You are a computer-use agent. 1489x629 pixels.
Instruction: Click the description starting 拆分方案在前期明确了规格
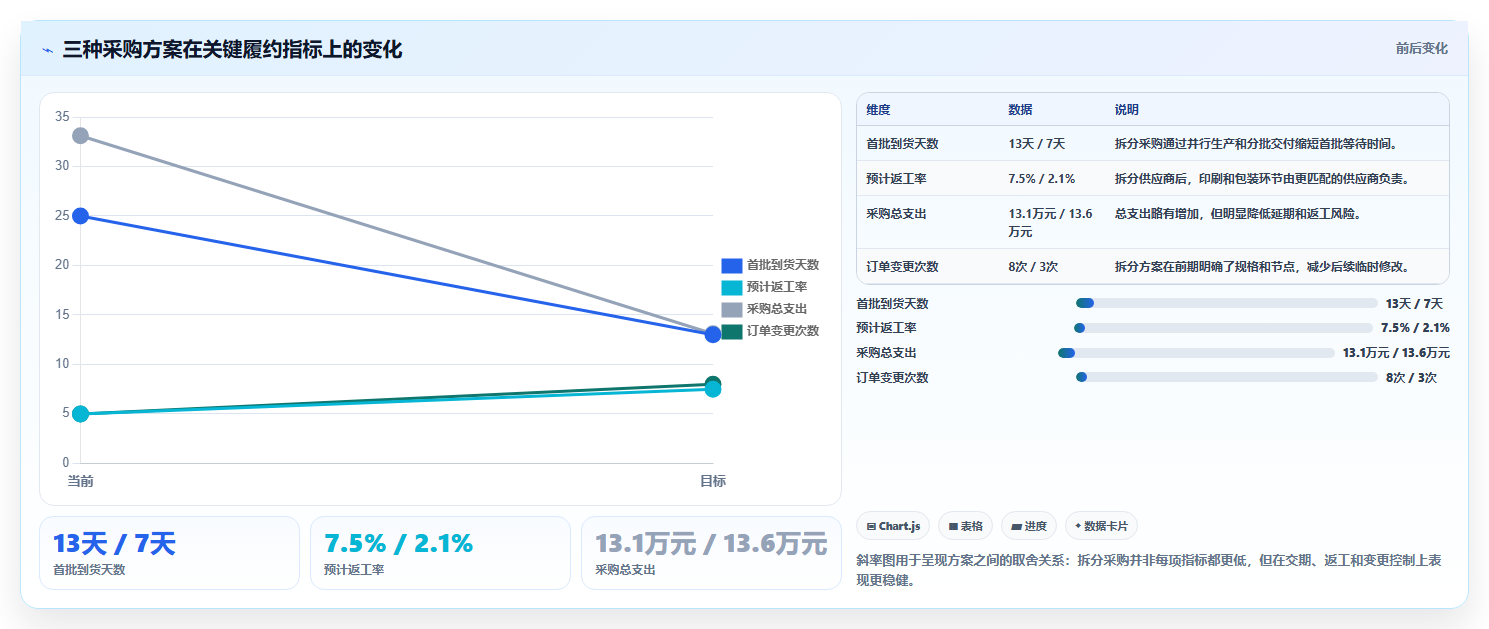(1261, 267)
